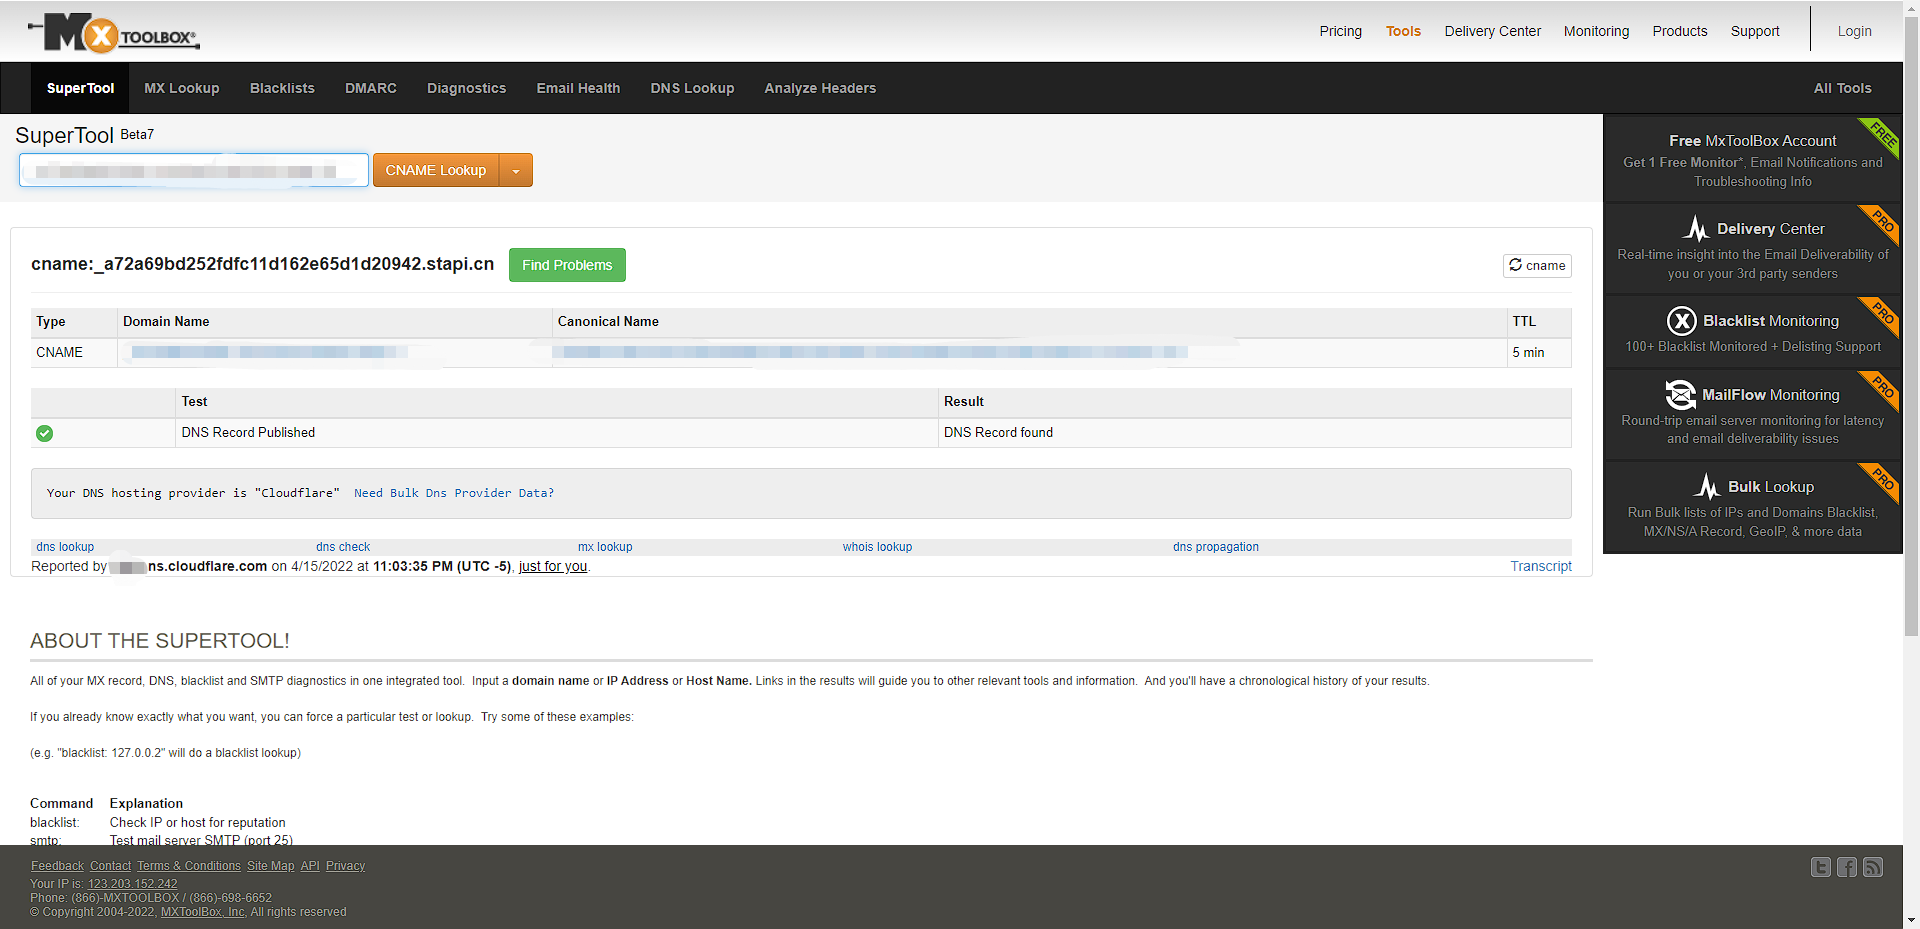
Task: Open the Blacklists tab
Action: (282, 88)
